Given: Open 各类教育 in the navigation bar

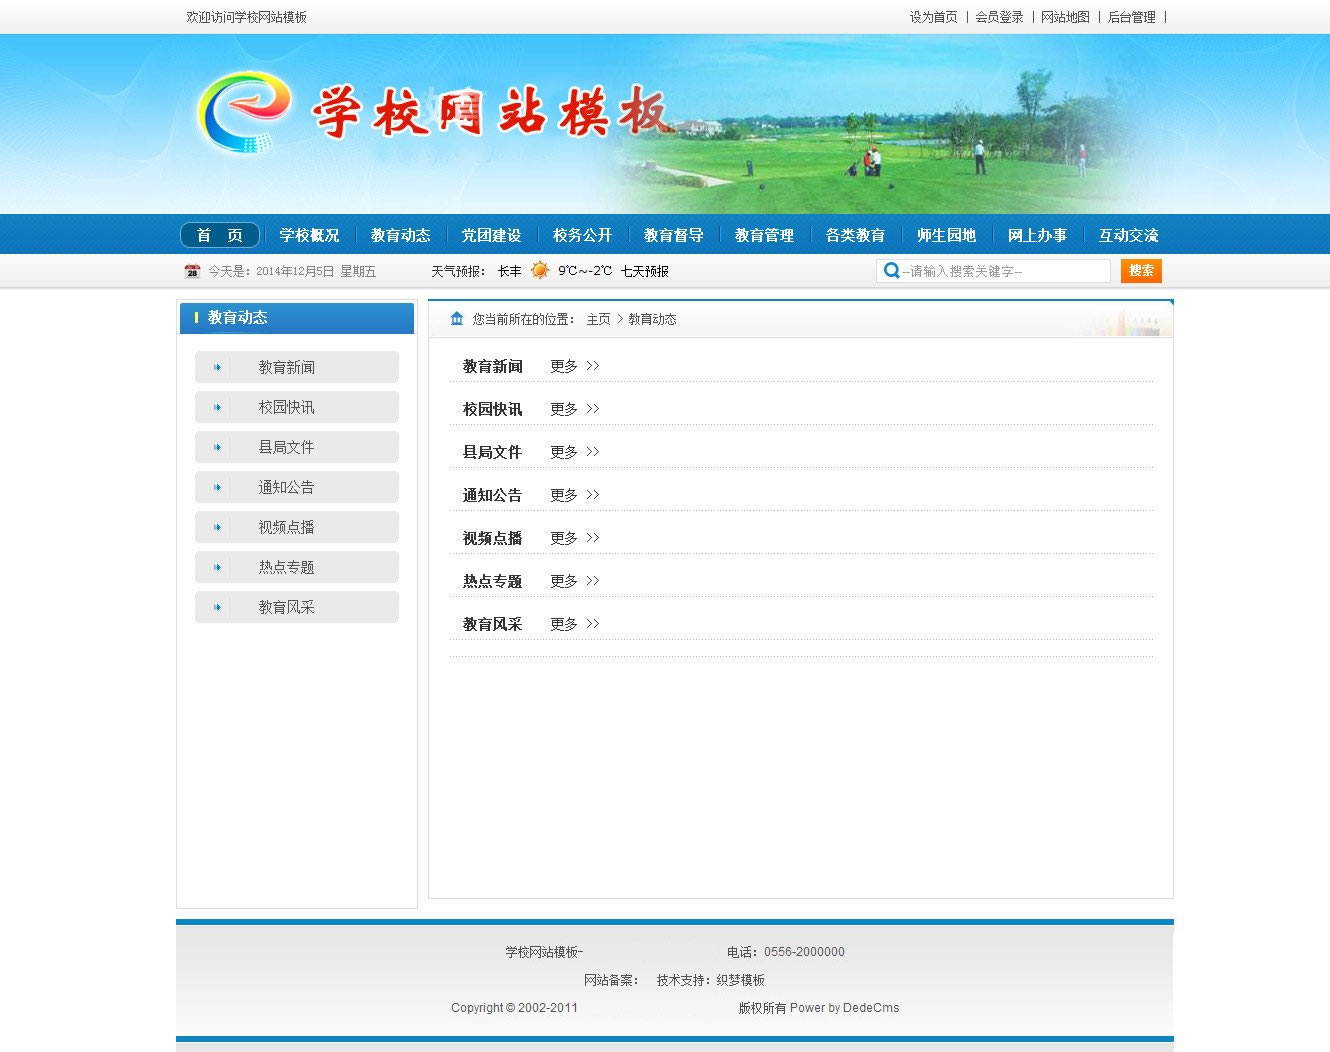Looking at the screenshot, I should pyautogui.click(x=855, y=235).
